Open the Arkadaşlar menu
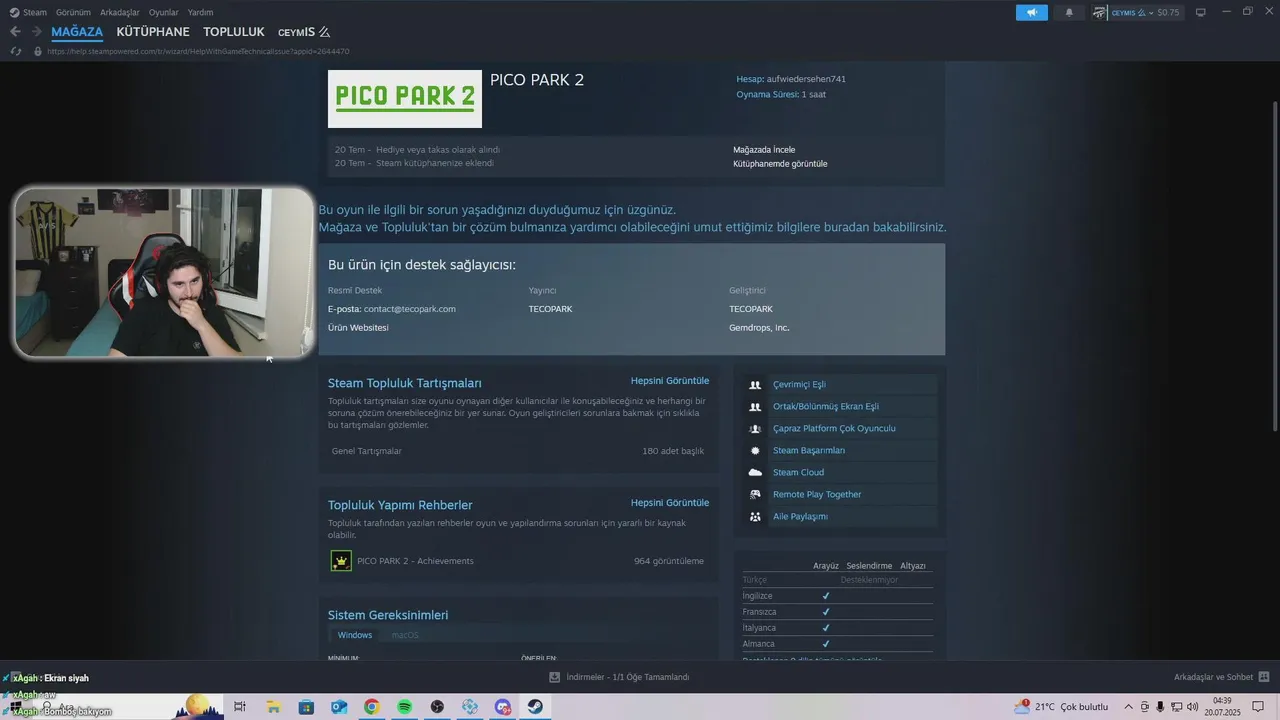This screenshot has width=1280, height=720. click(120, 12)
